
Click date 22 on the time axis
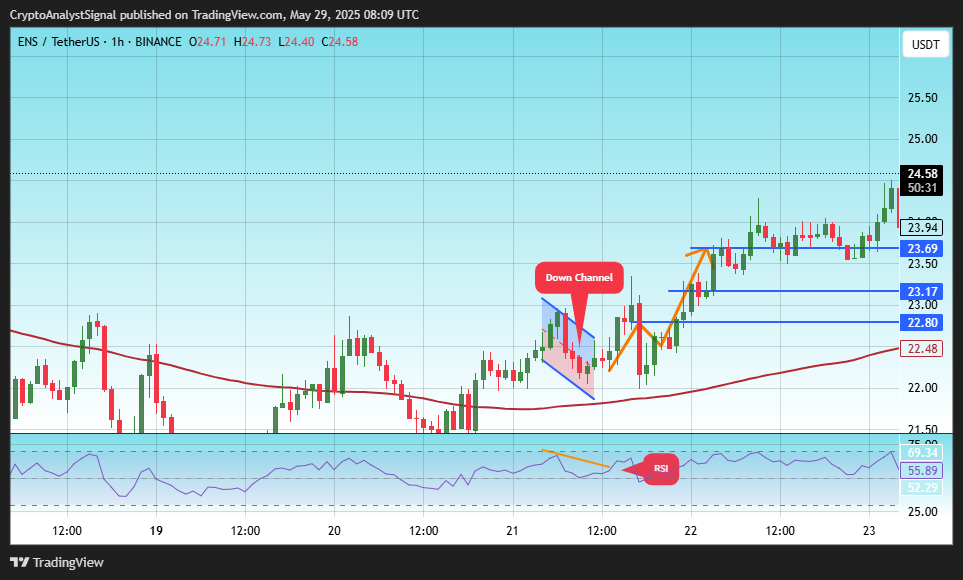690,531
